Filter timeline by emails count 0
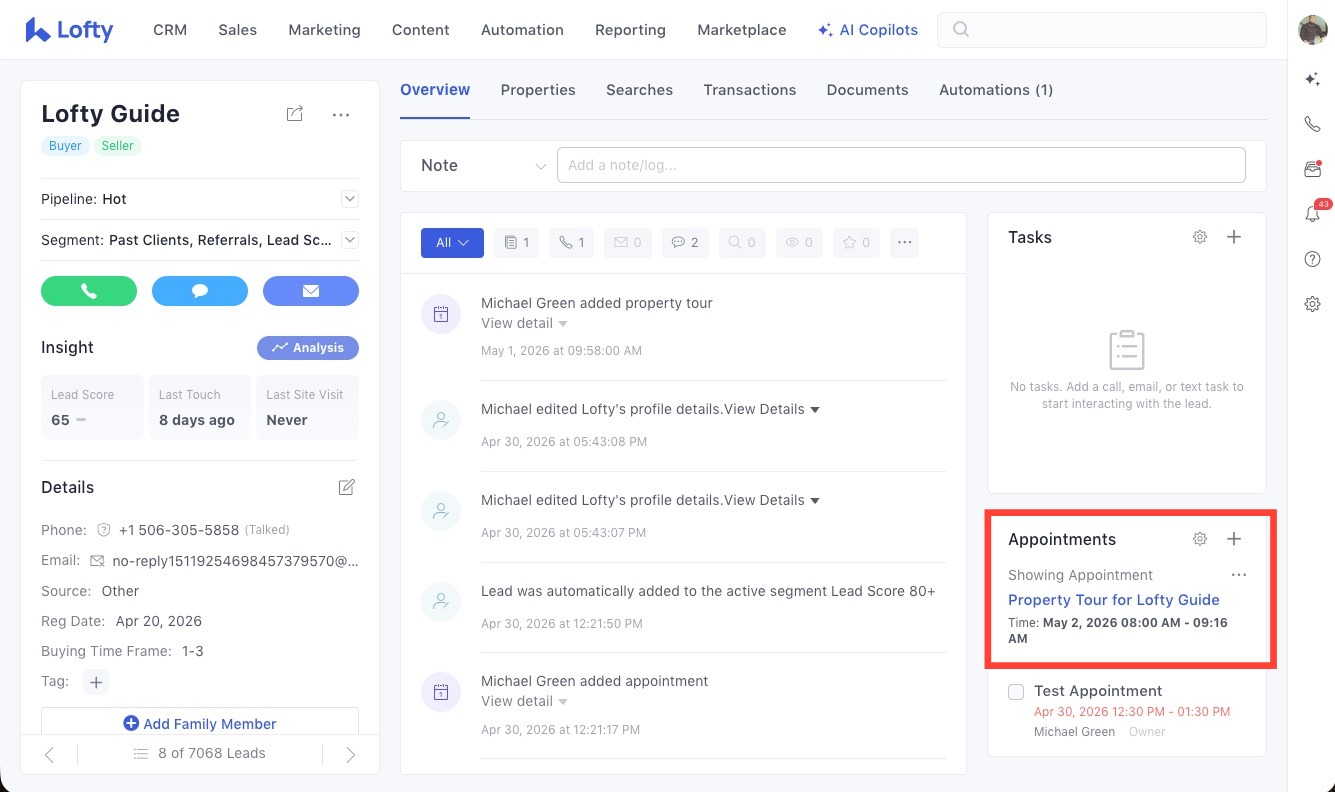This screenshot has width=1335, height=792. [x=627, y=242]
